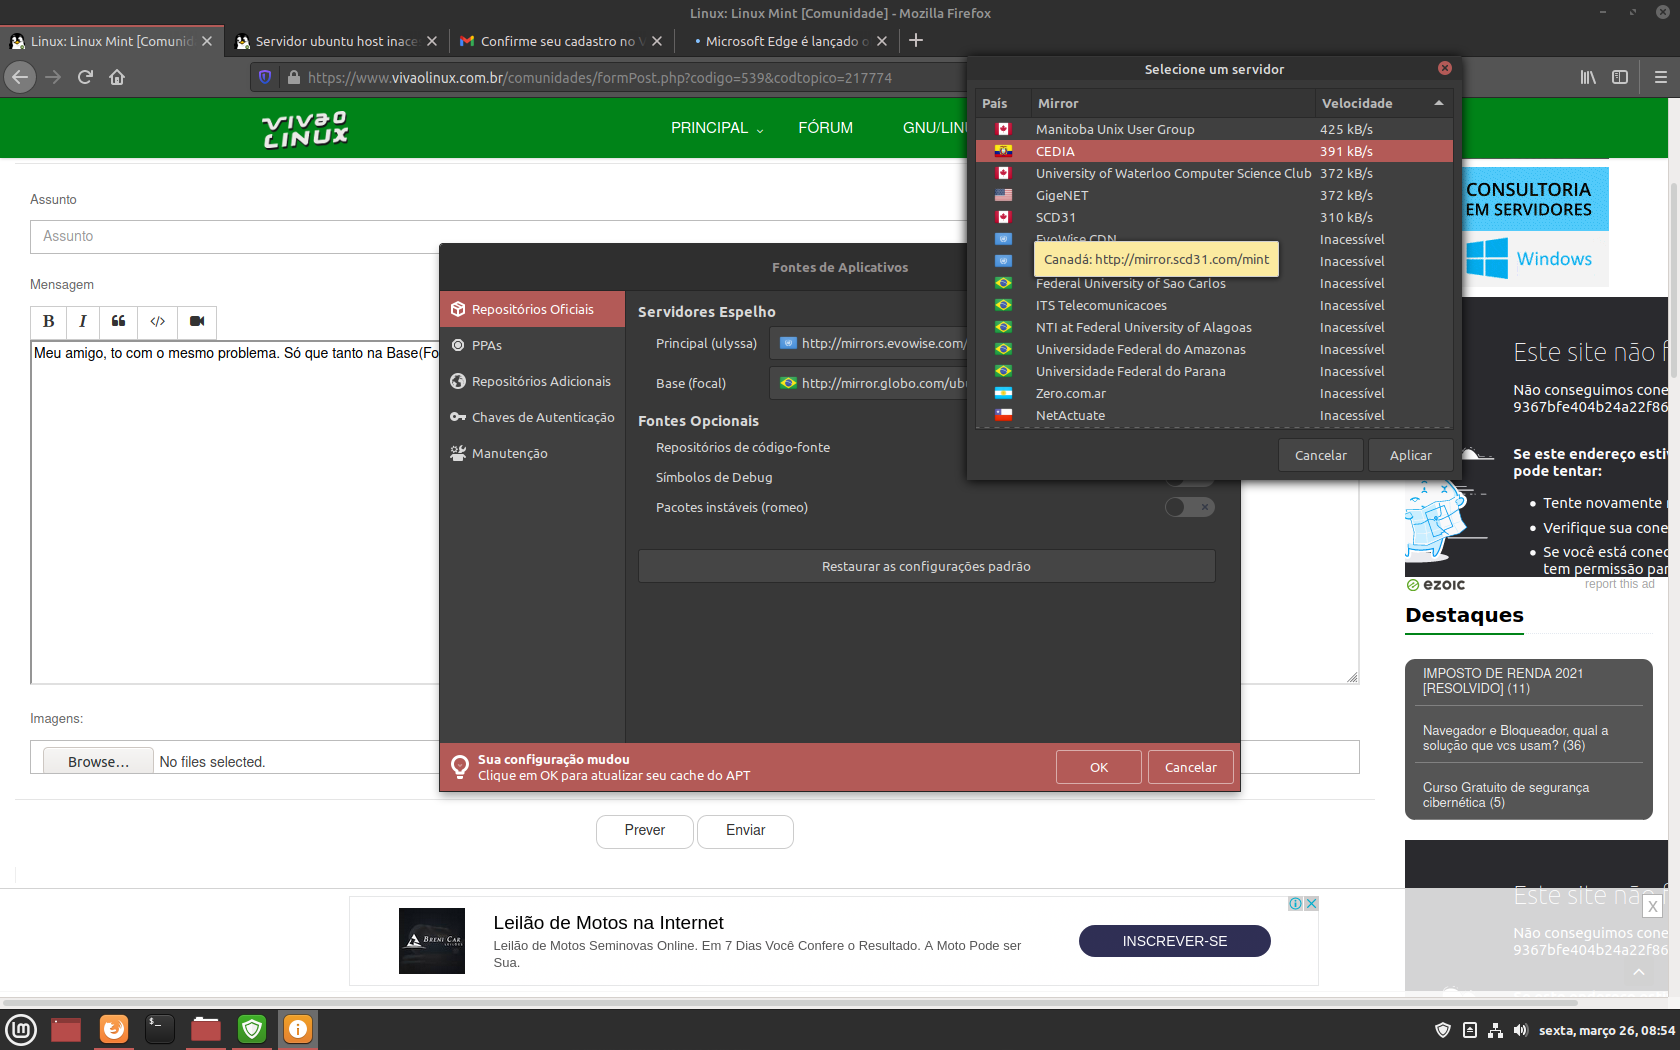1680x1050 pixels.
Task: Open Firefox hamburger menu
Action: click(1661, 77)
